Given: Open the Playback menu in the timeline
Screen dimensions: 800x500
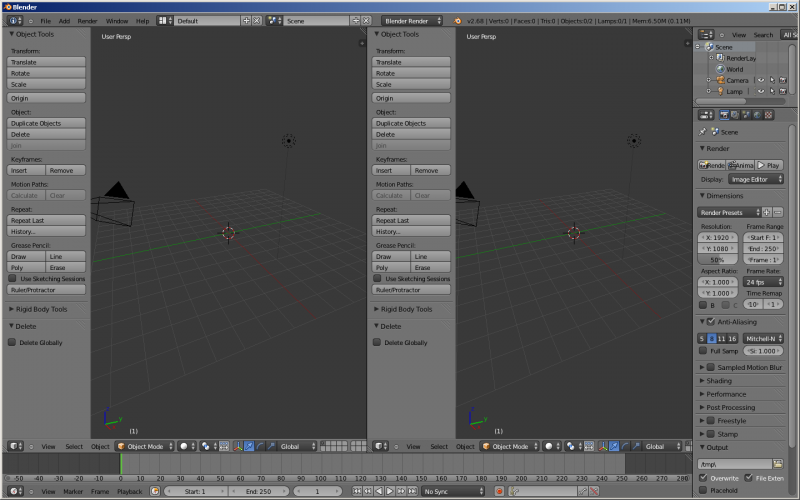Looking at the screenshot, I should coord(130,491).
